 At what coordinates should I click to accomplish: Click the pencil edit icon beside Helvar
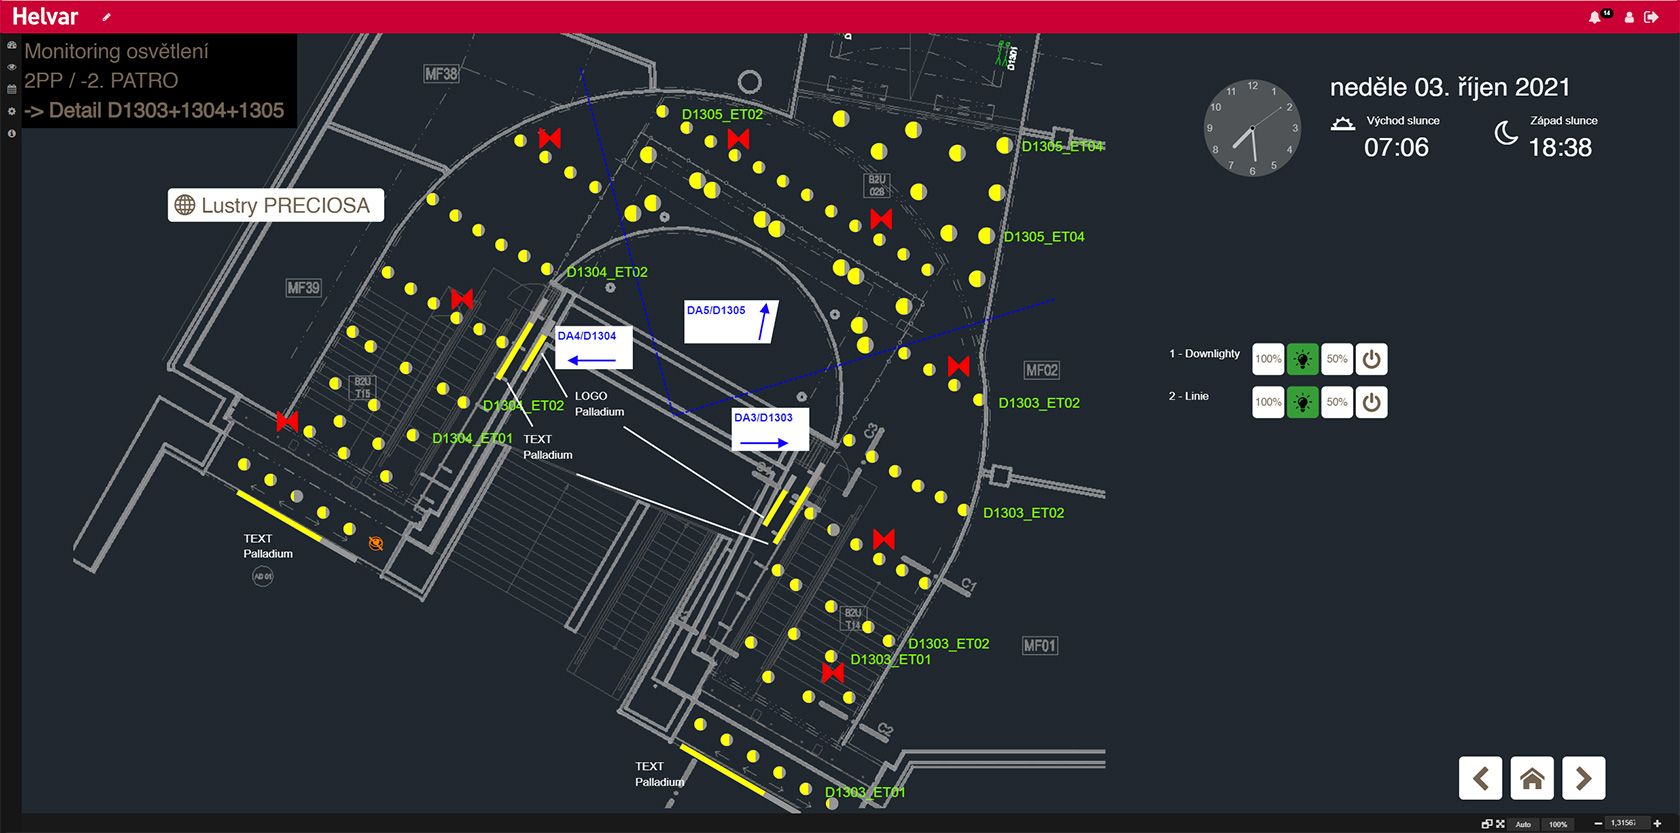click(106, 17)
